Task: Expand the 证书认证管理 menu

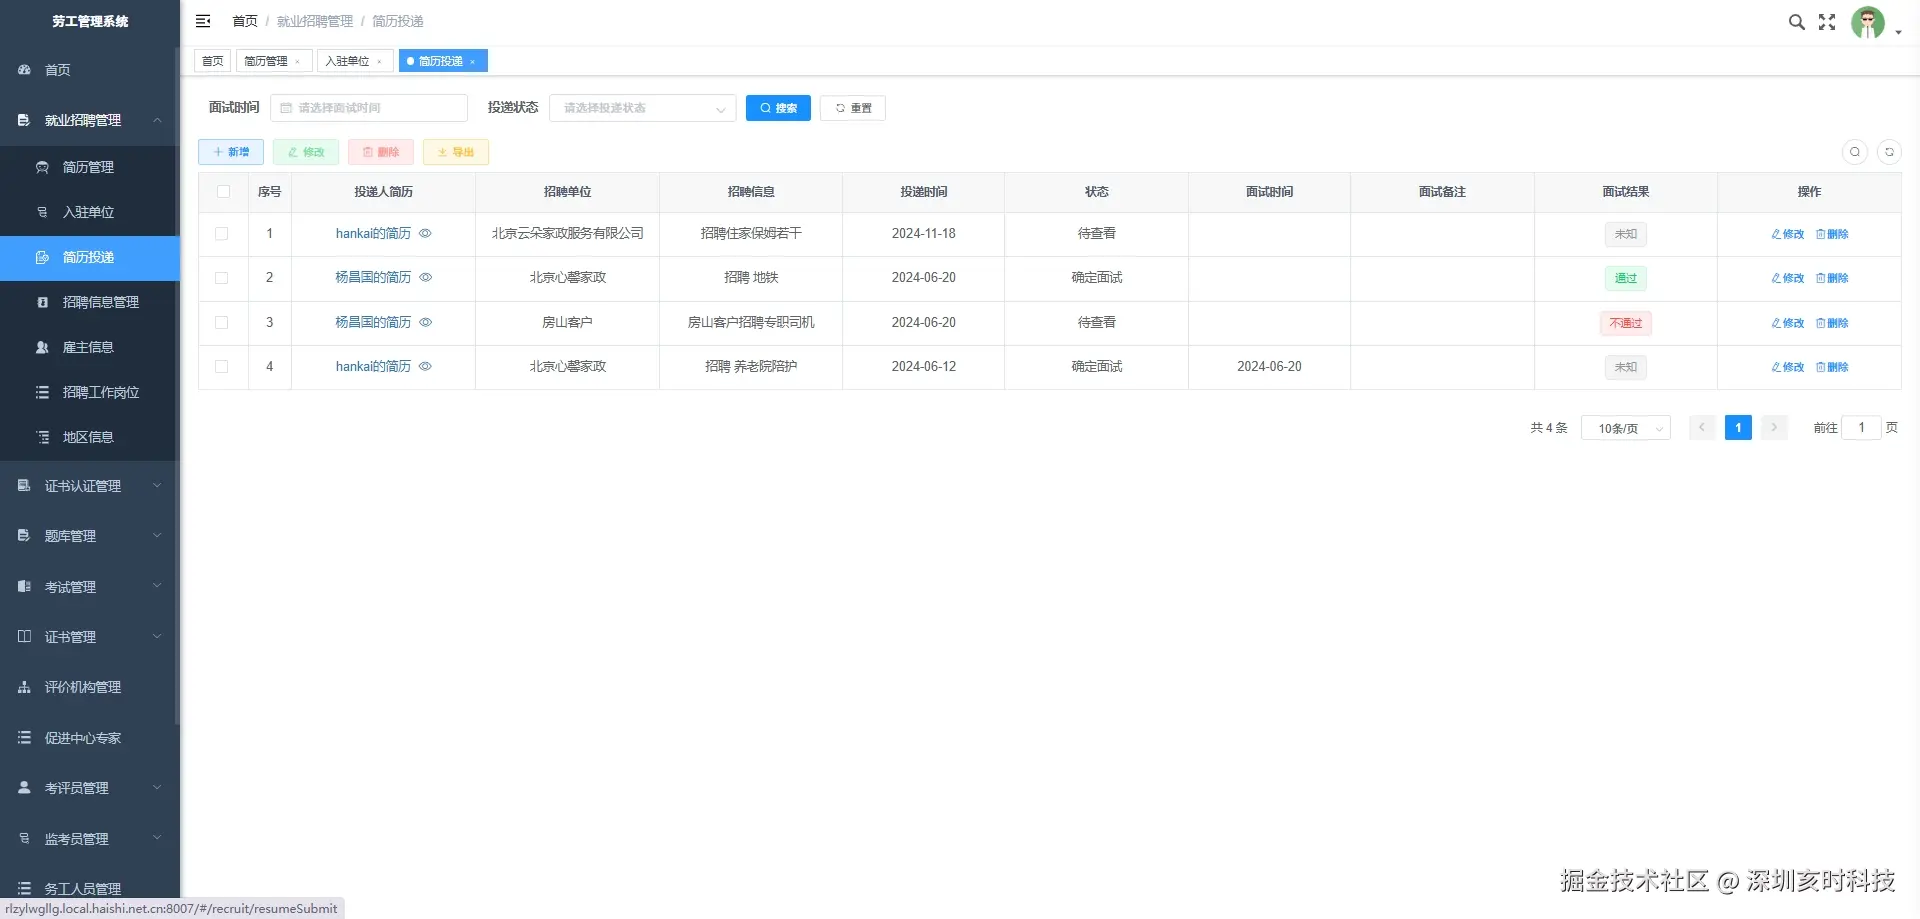Action: (x=90, y=486)
